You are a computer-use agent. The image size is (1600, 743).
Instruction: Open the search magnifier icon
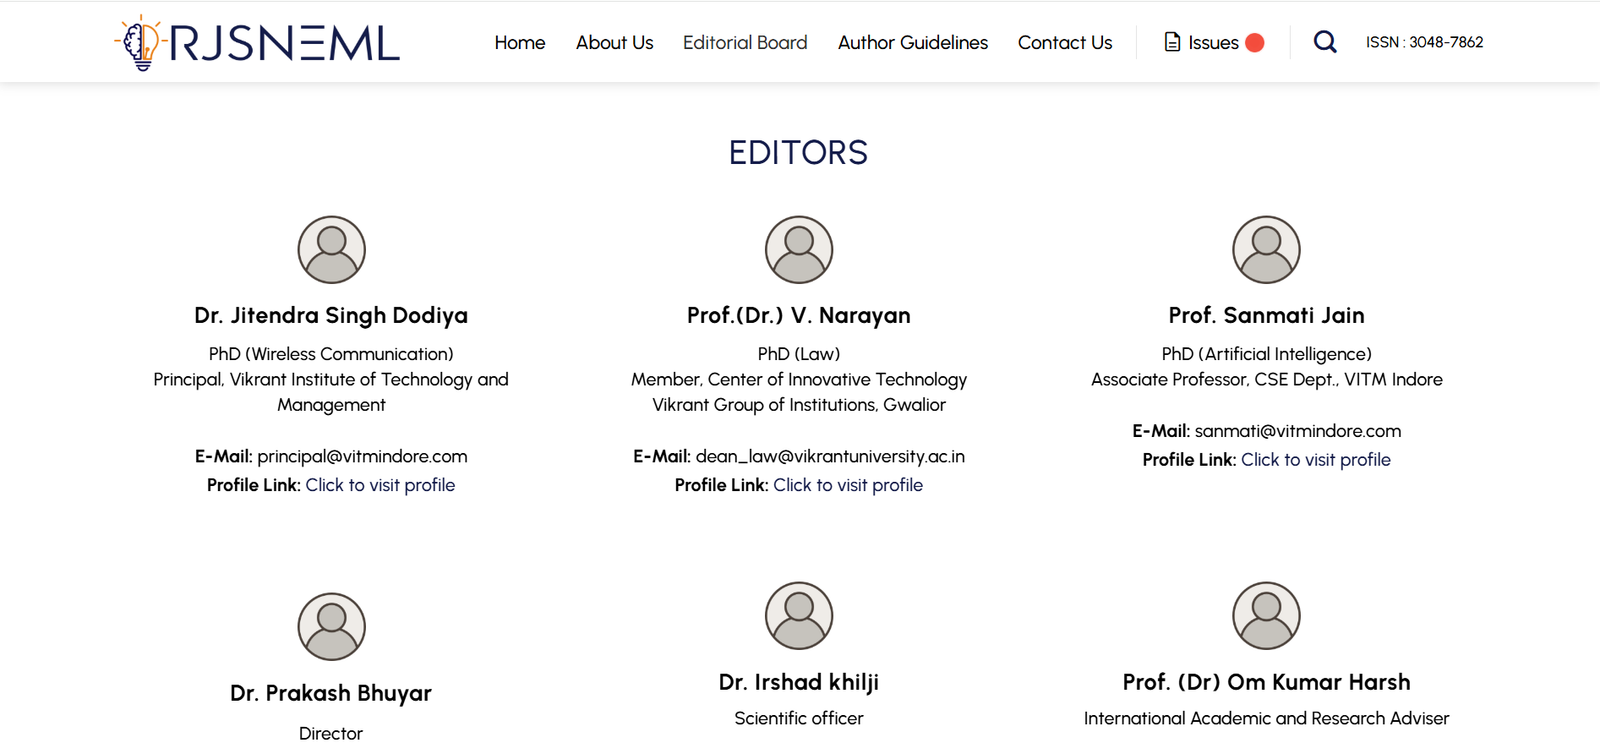pos(1325,42)
